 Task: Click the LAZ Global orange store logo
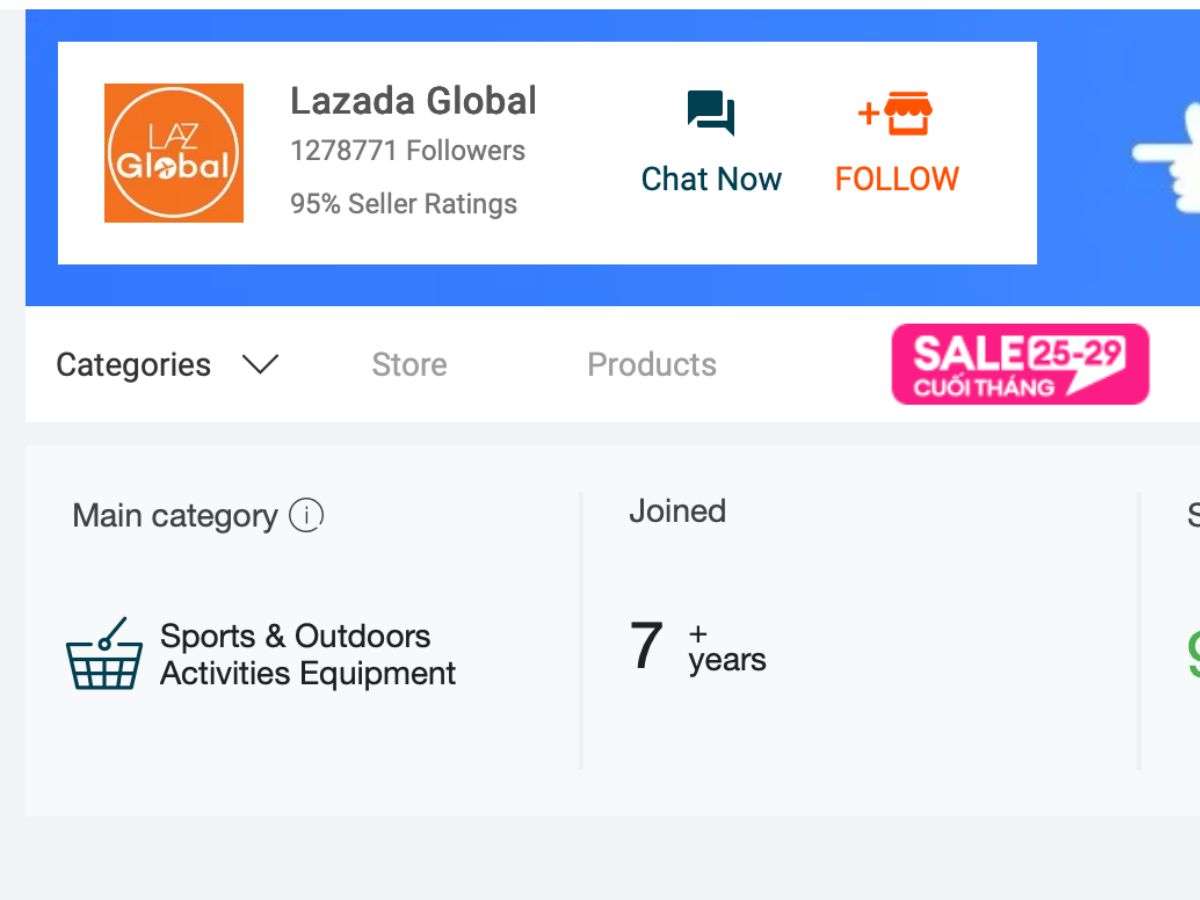click(174, 153)
